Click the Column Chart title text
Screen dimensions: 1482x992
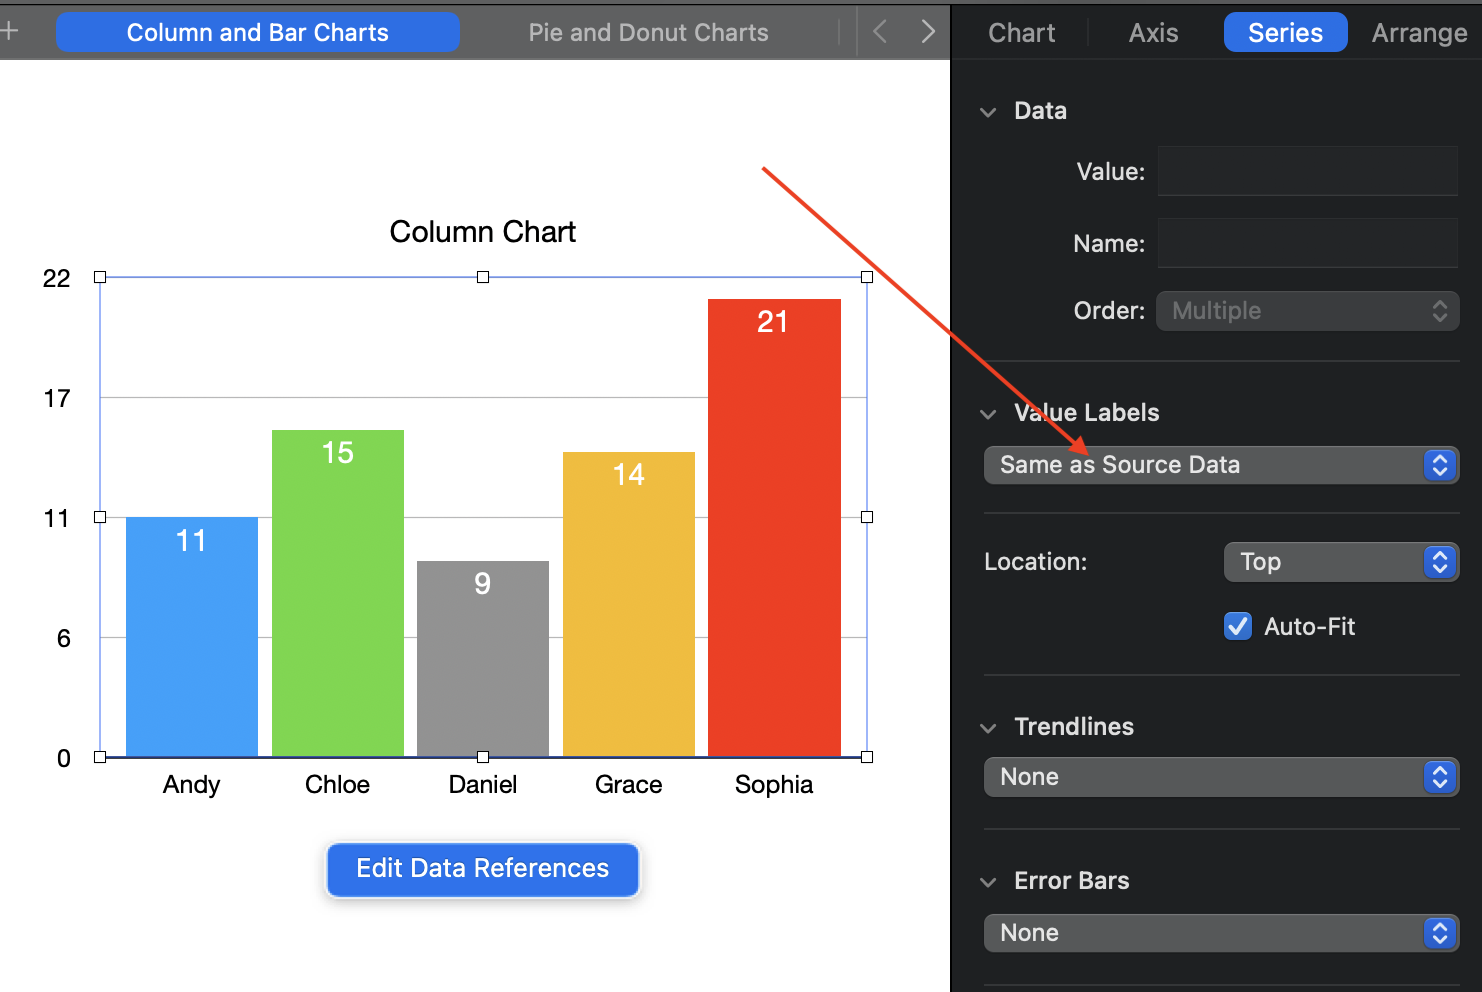click(x=482, y=232)
